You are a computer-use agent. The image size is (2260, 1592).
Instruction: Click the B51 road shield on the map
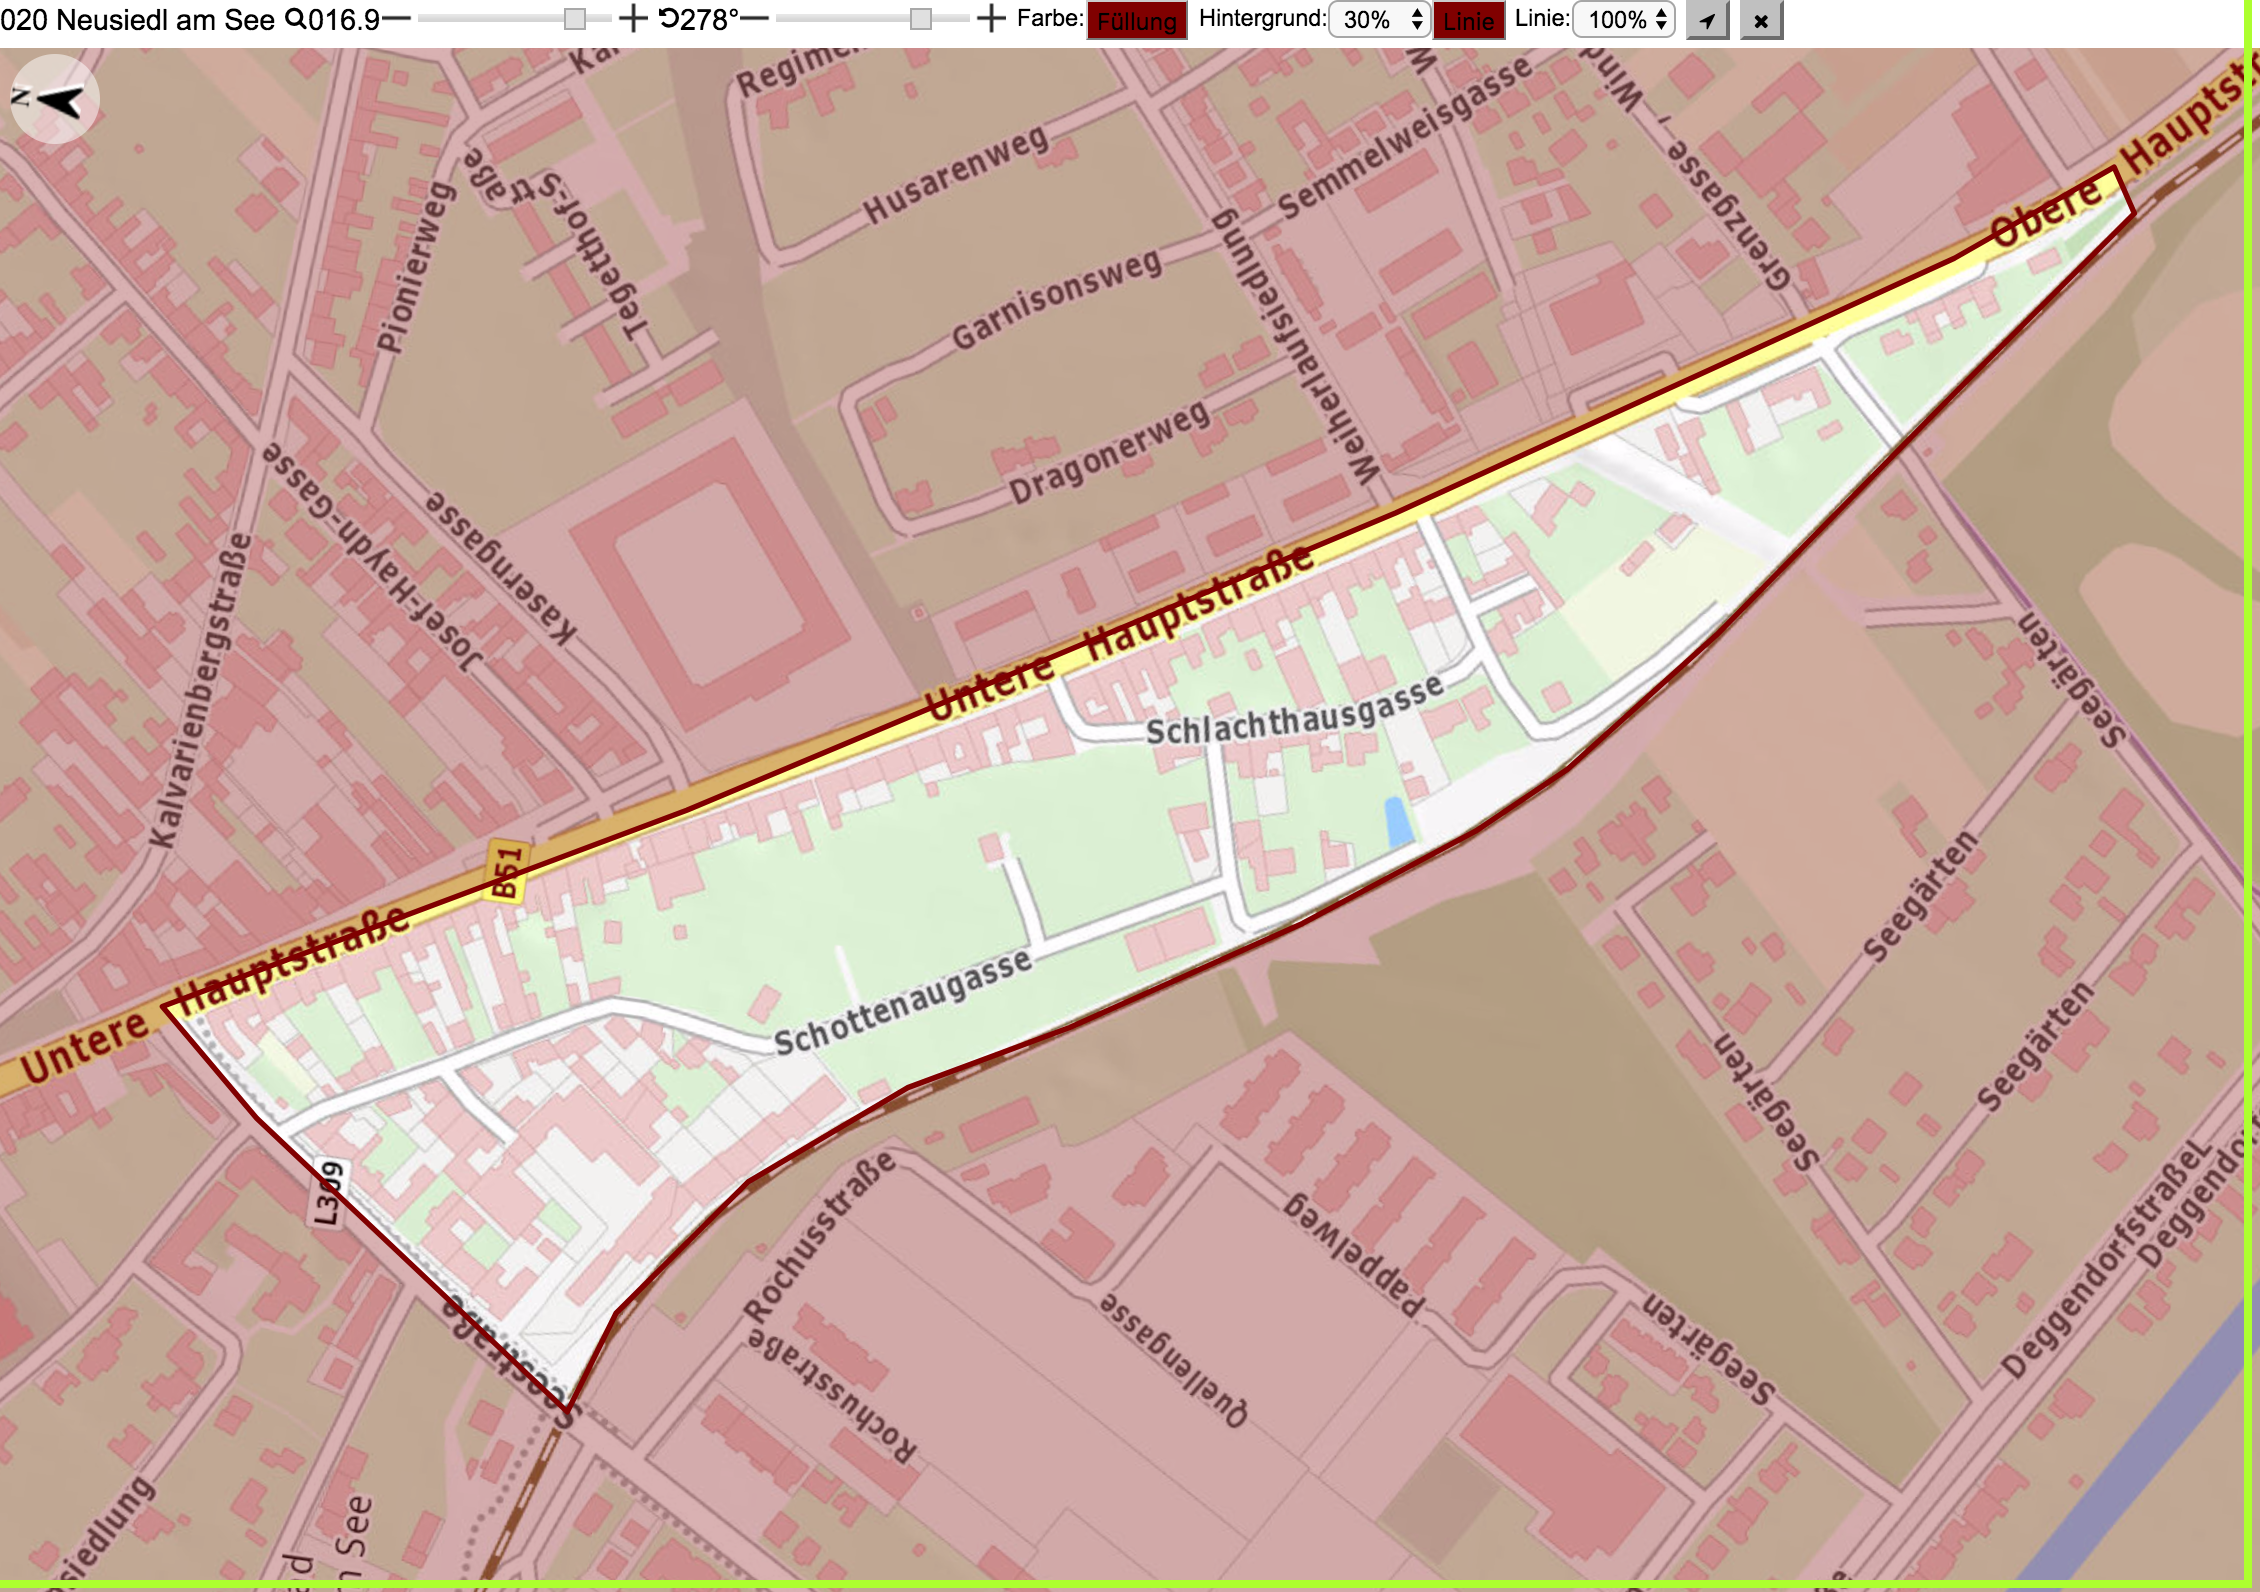[506, 873]
